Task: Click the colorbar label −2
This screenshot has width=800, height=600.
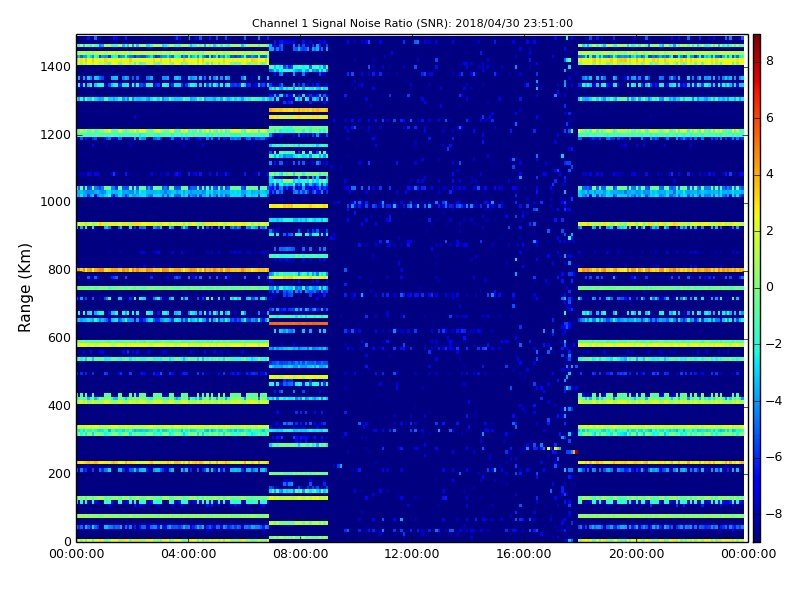Action: pos(774,344)
